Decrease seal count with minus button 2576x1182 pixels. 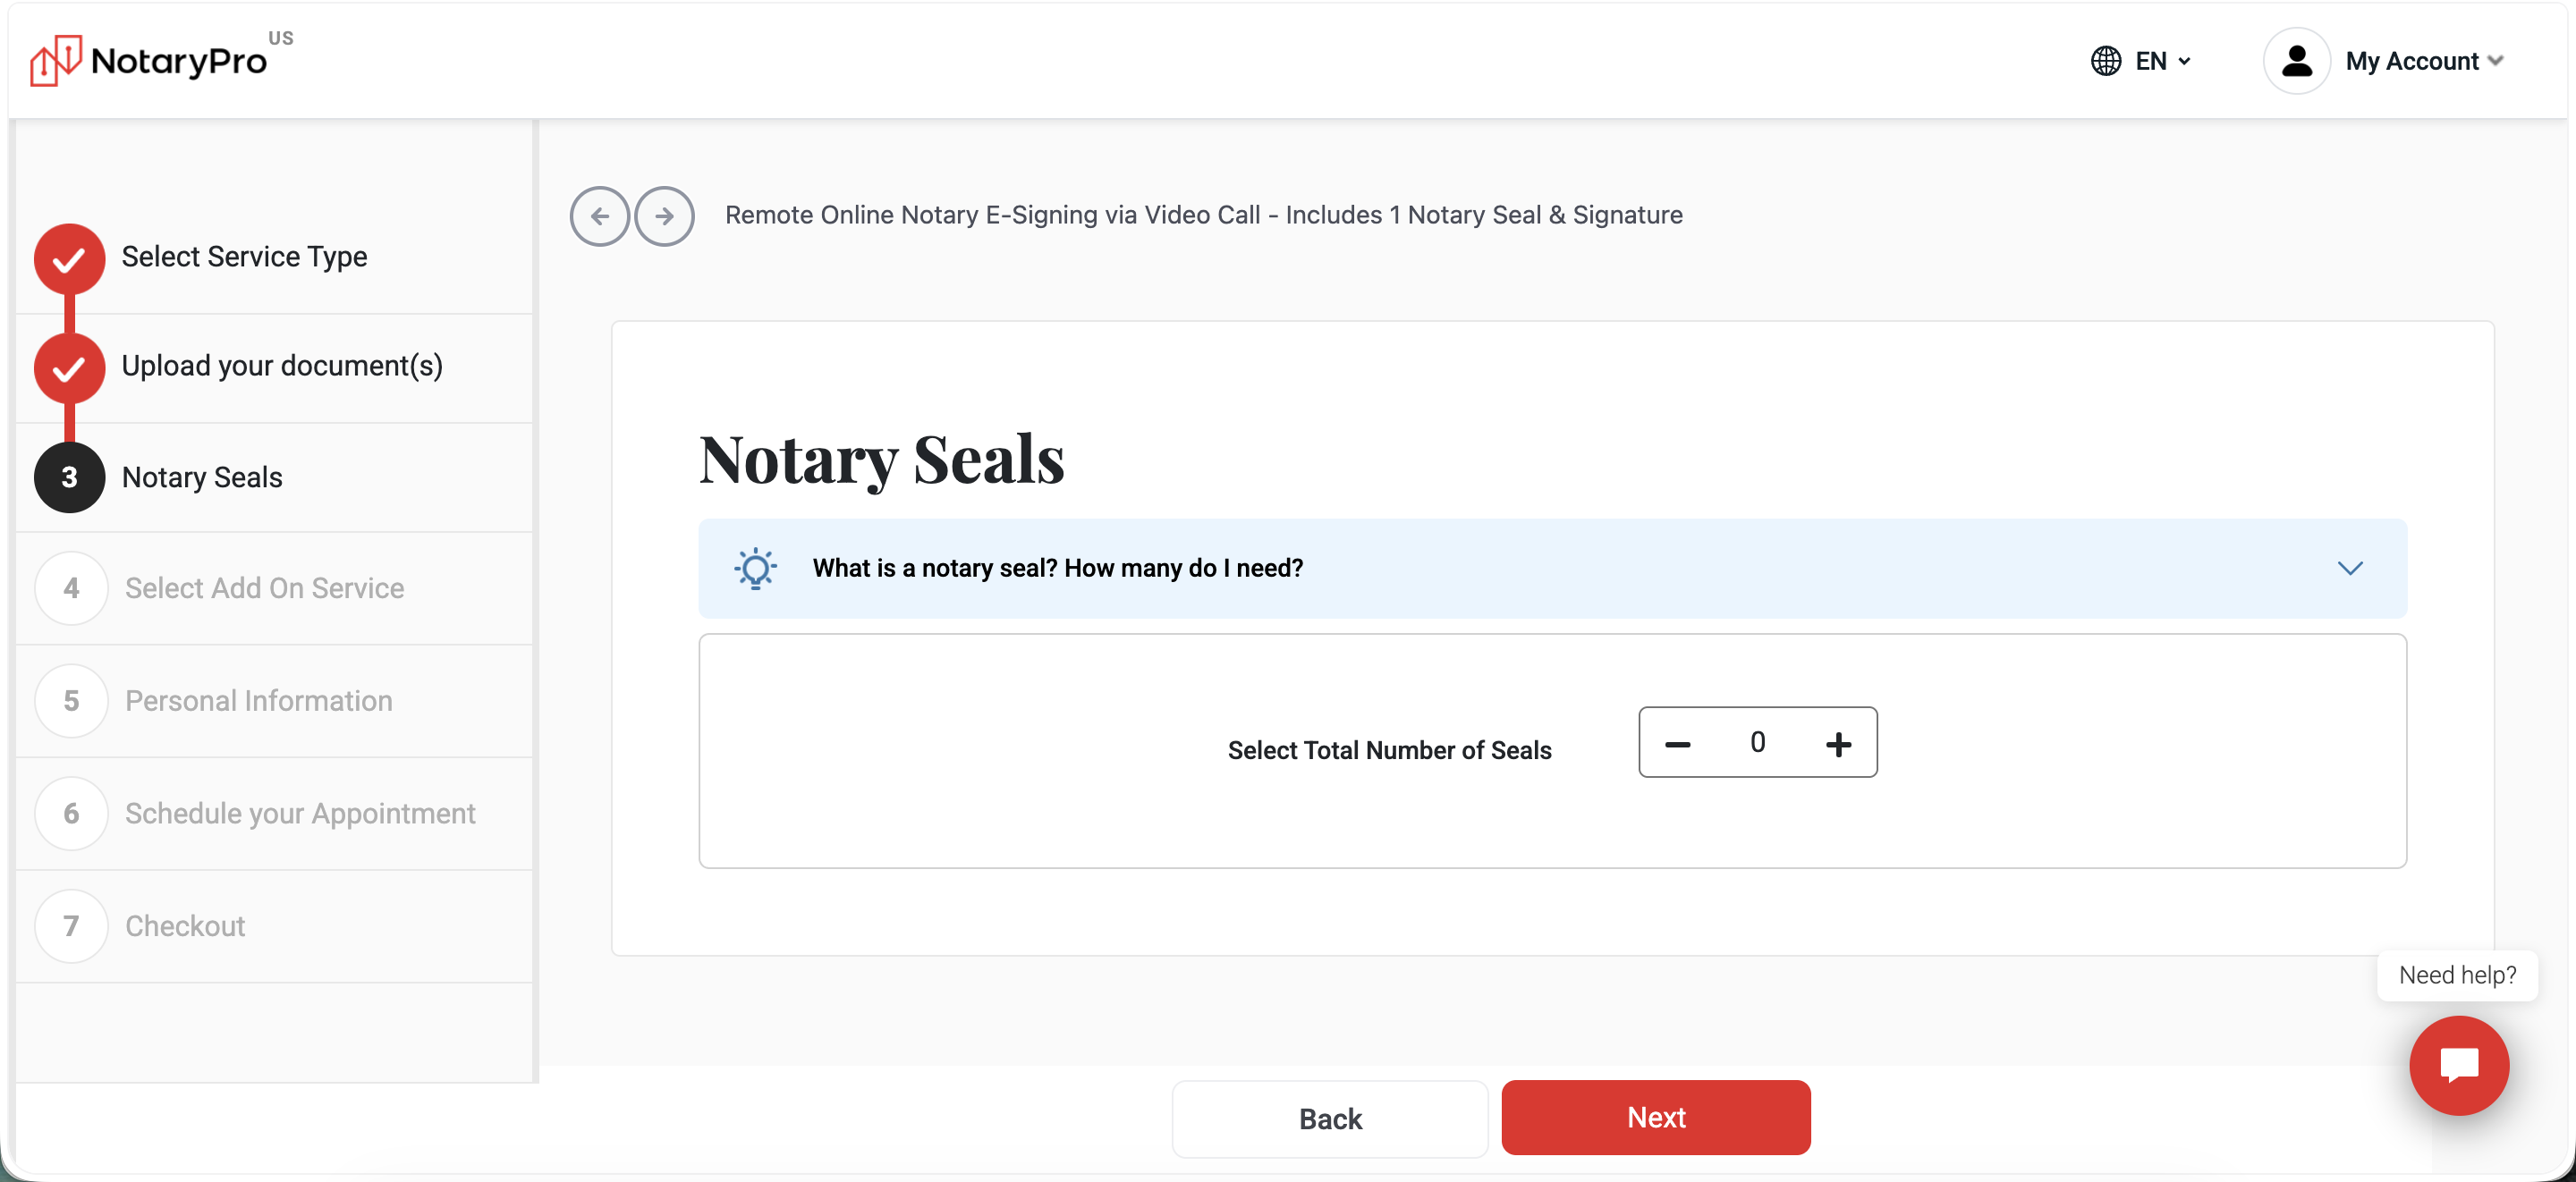pyautogui.click(x=1677, y=744)
